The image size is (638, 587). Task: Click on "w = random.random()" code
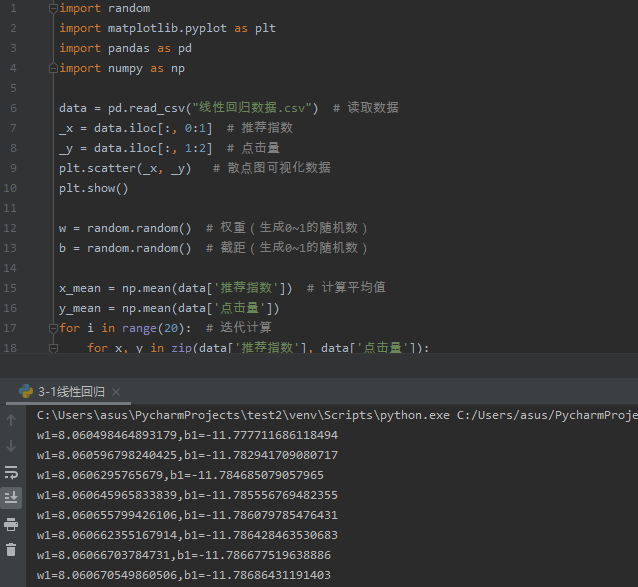(125, 228)
